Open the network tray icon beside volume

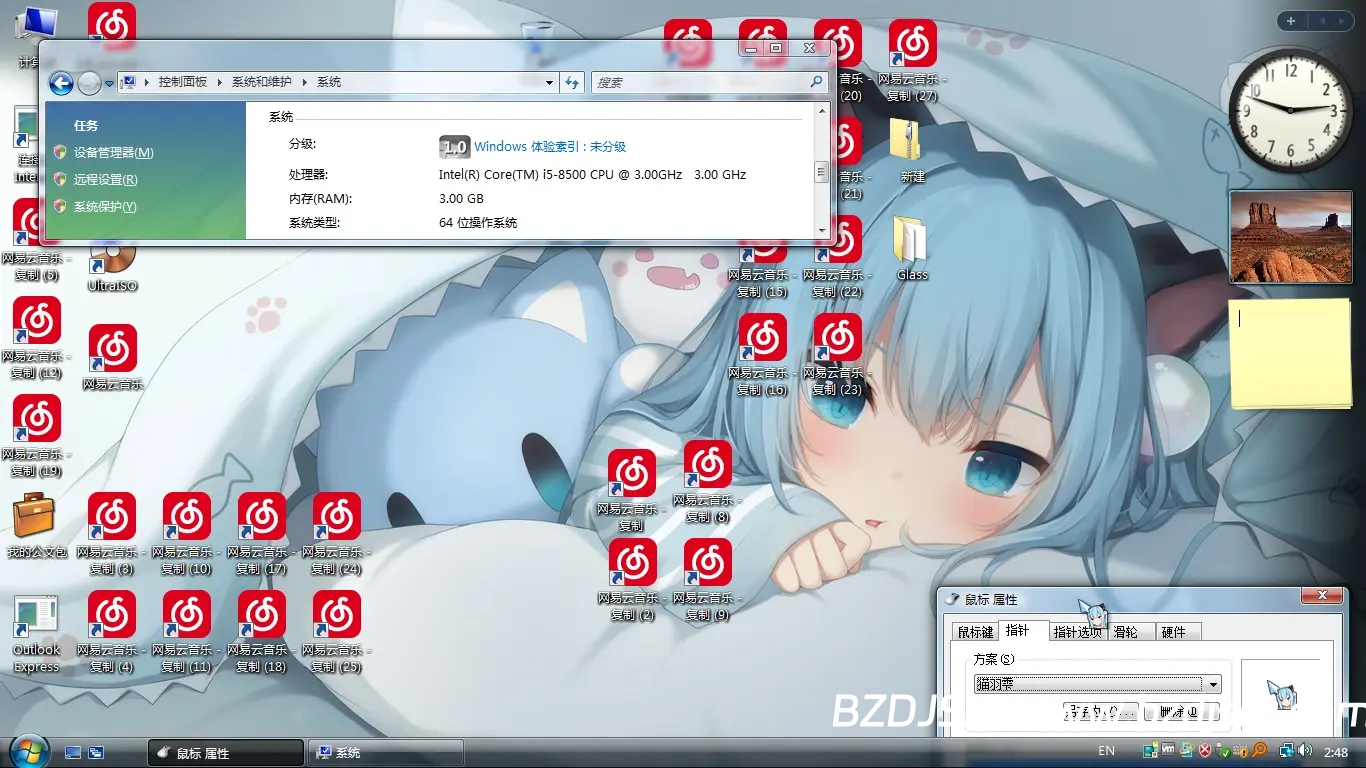click(x=1287, y=750)
